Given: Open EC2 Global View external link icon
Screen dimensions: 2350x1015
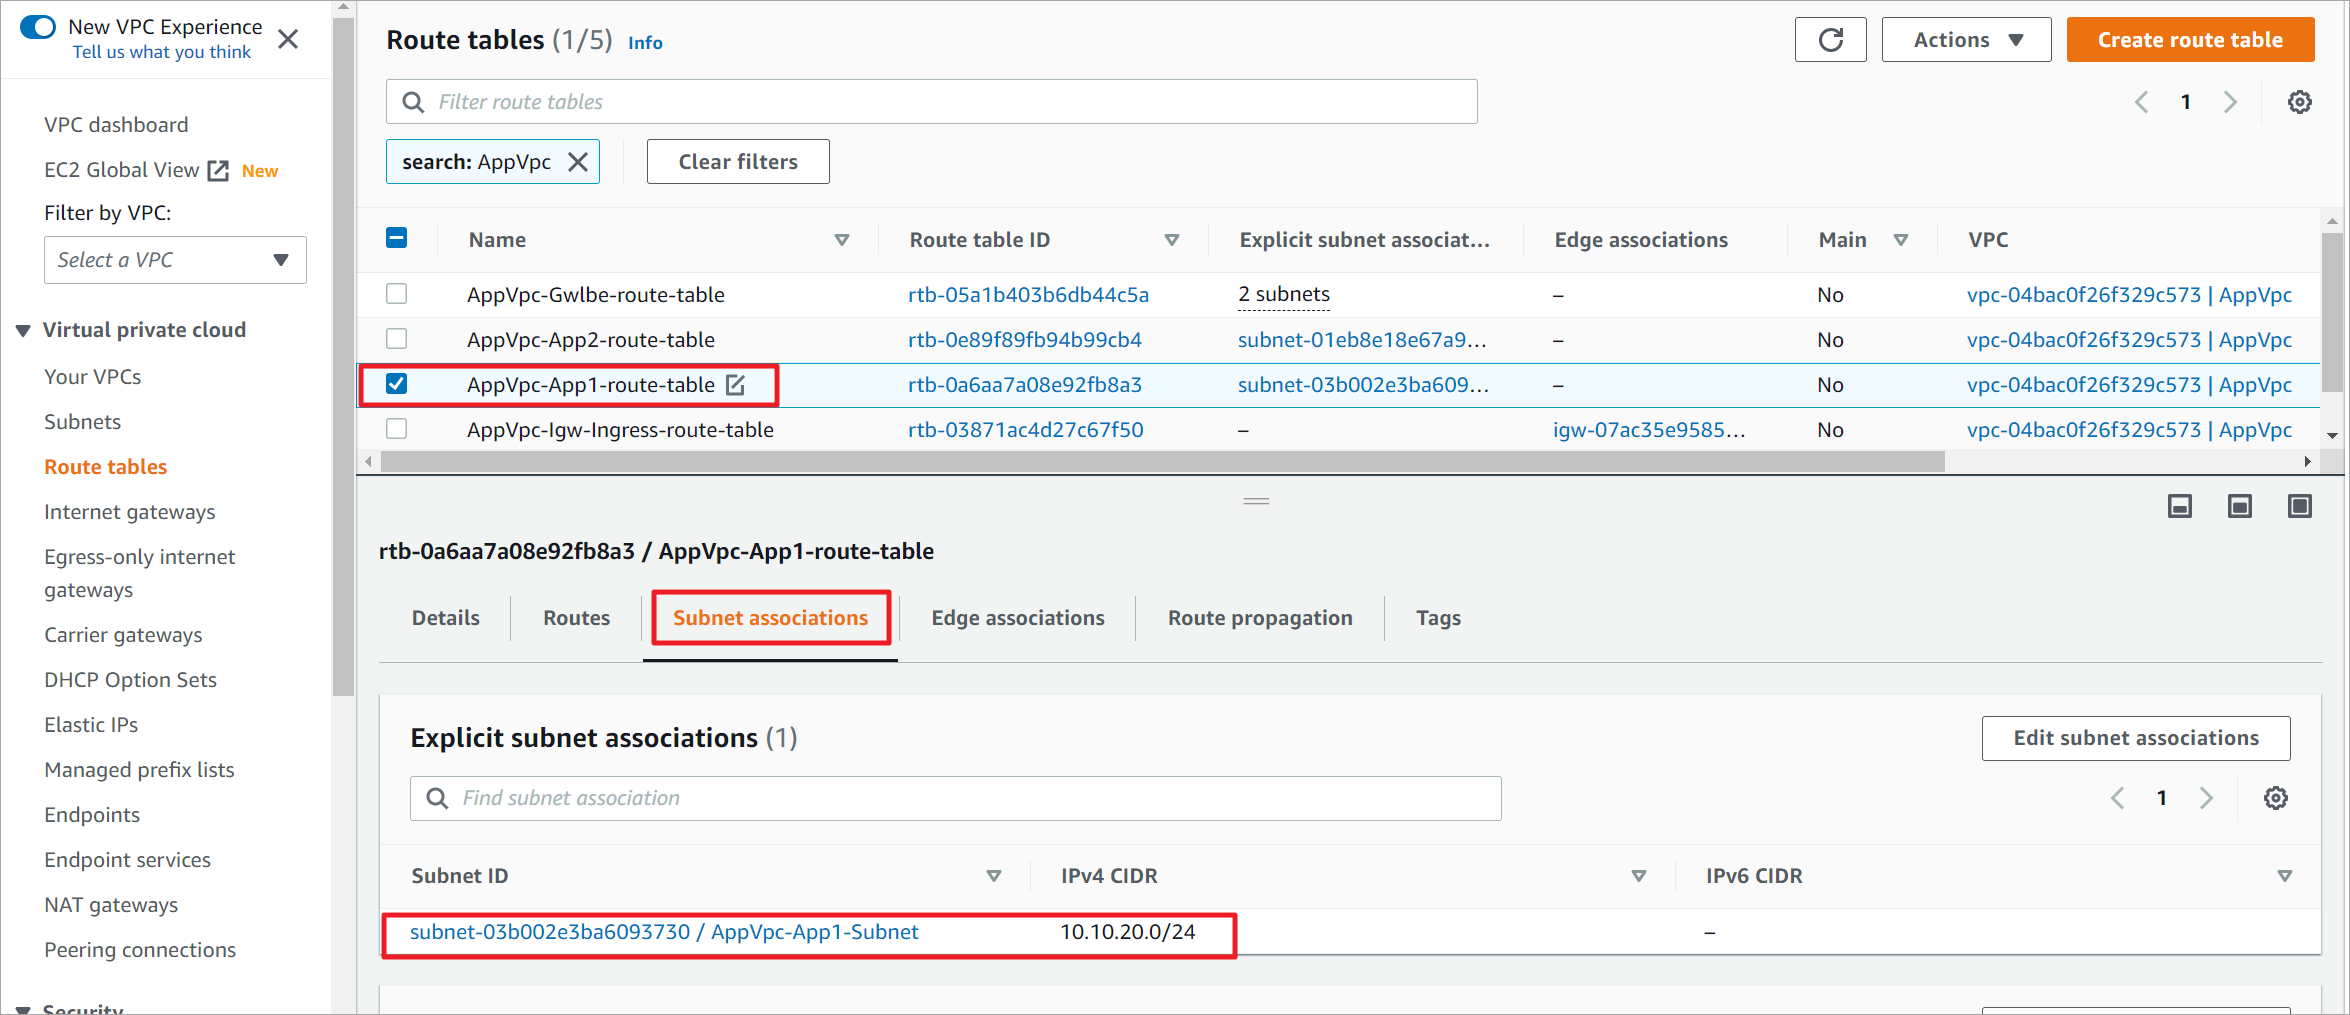Looking at the screenshot, I should coord(218,171).
